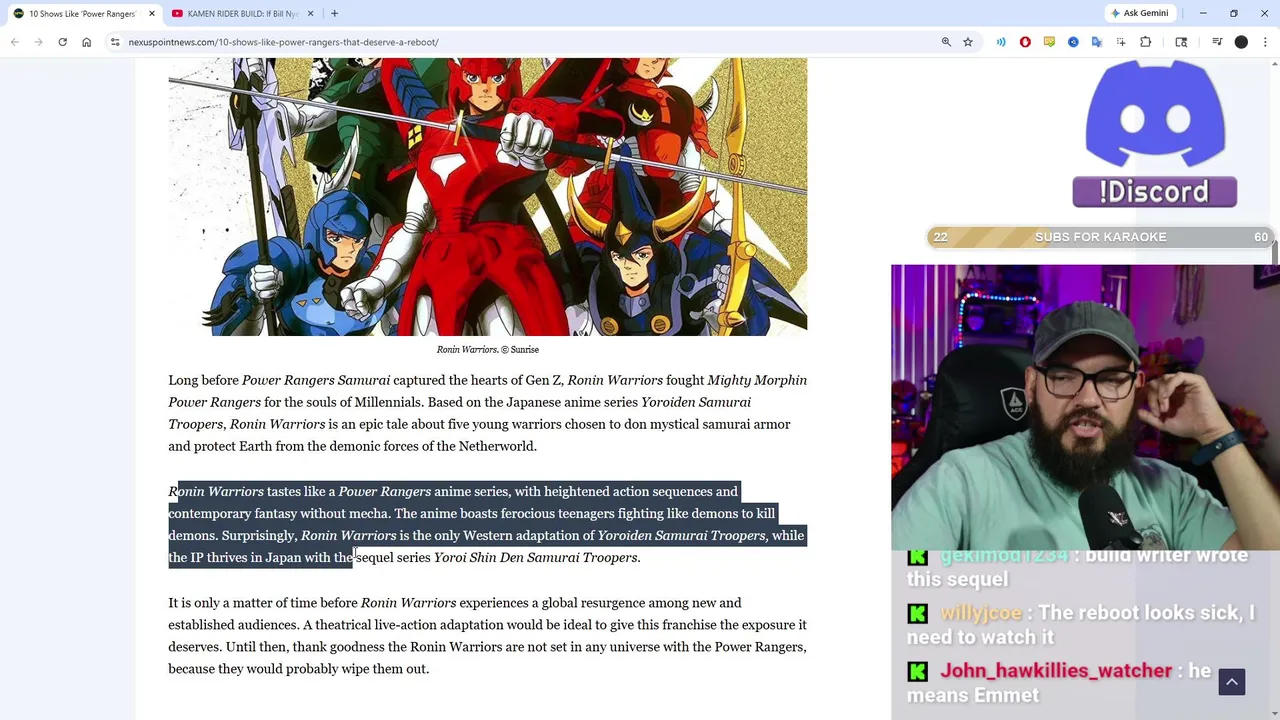
Task: Click the 'It is only a matter' paragraph
Action: pyautogui.click(x=487, y=636)
